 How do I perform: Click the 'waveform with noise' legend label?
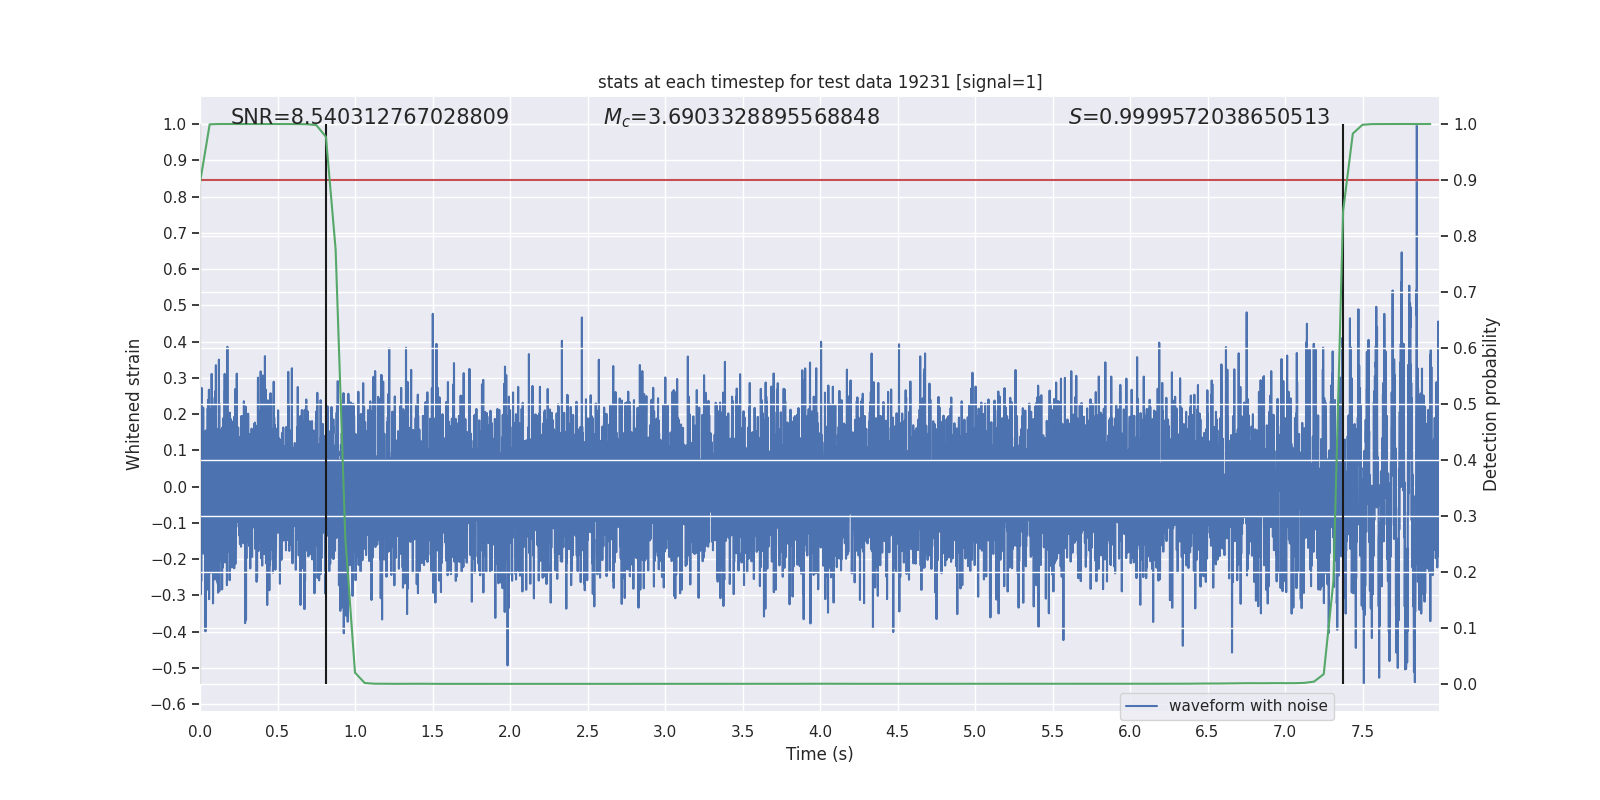[1247, 706]
